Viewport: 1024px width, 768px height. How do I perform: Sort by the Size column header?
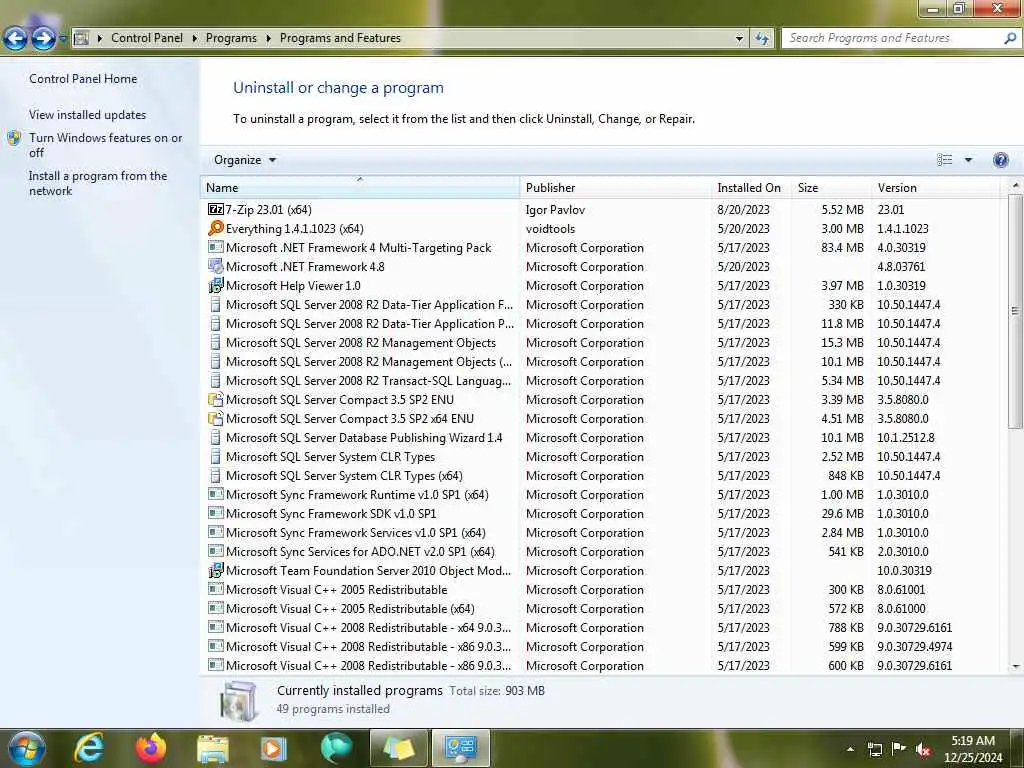(831, 187)
